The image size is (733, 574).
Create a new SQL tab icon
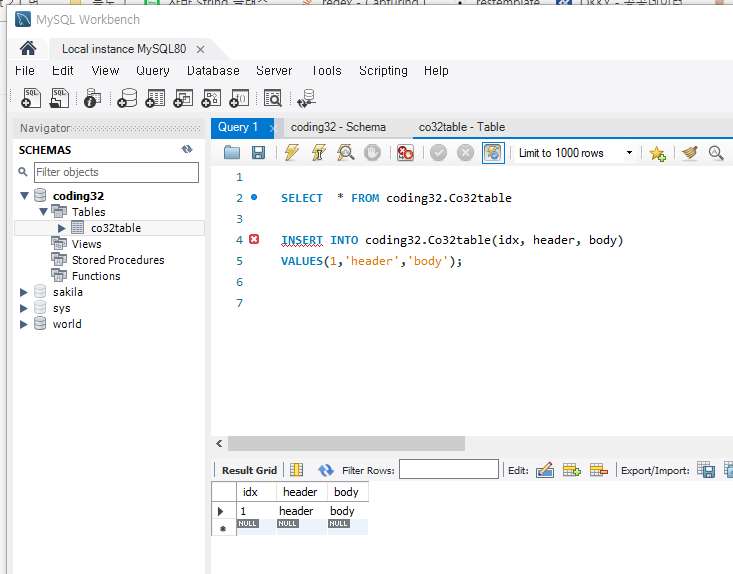[31, 98]
